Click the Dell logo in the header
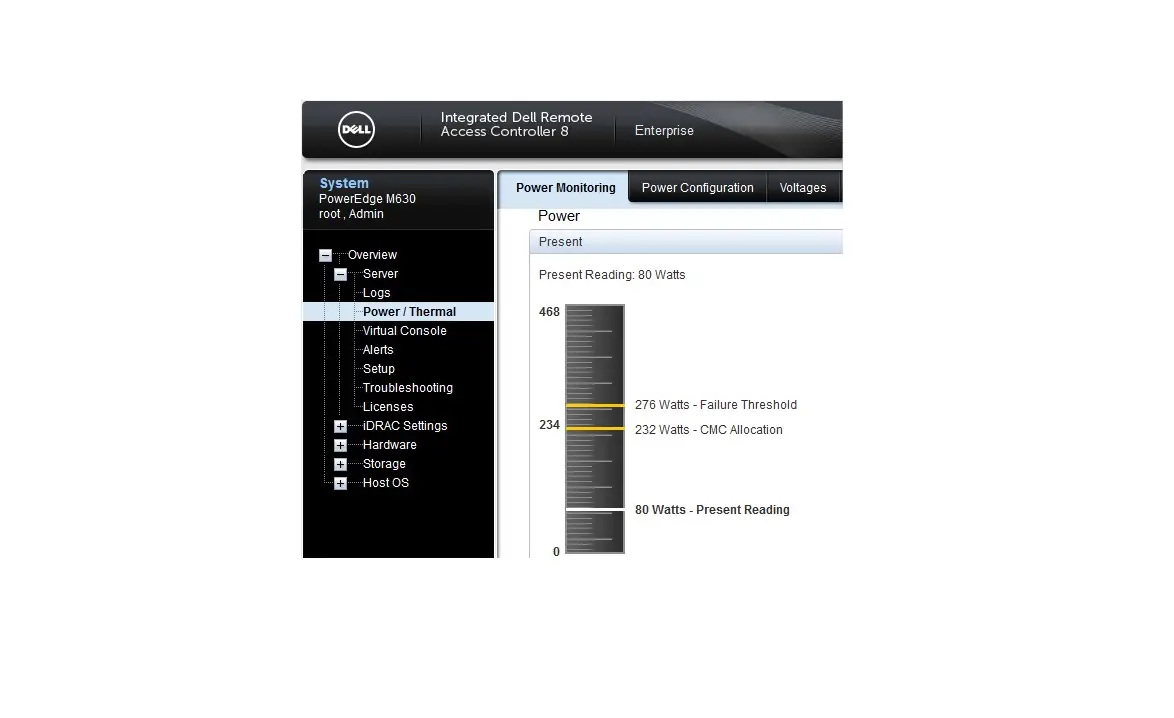 tap(358, 129)
